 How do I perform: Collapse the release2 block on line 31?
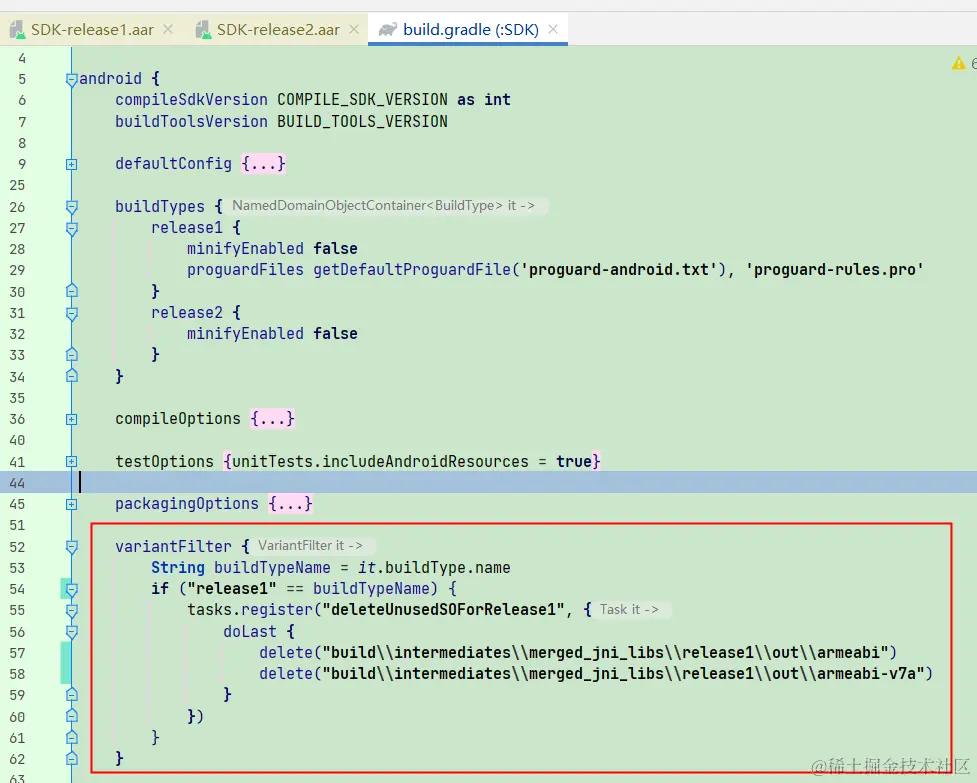[x=72, y=313]
